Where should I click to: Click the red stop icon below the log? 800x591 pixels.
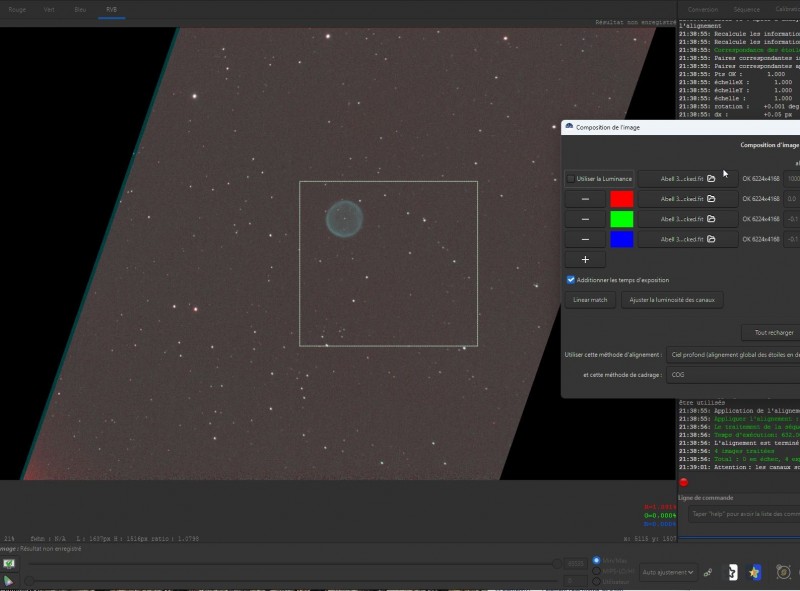click(684, 482)
